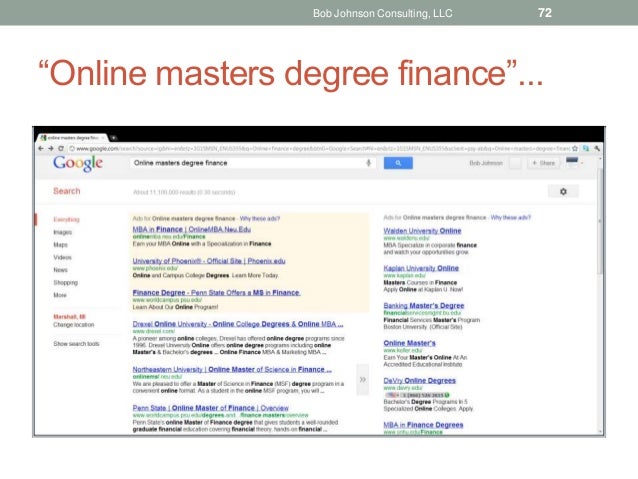The height and width of the screenshot is (479, 638).
Task: Open Penn State Online Master of Finance result
Action: click(x=210, y=408)
